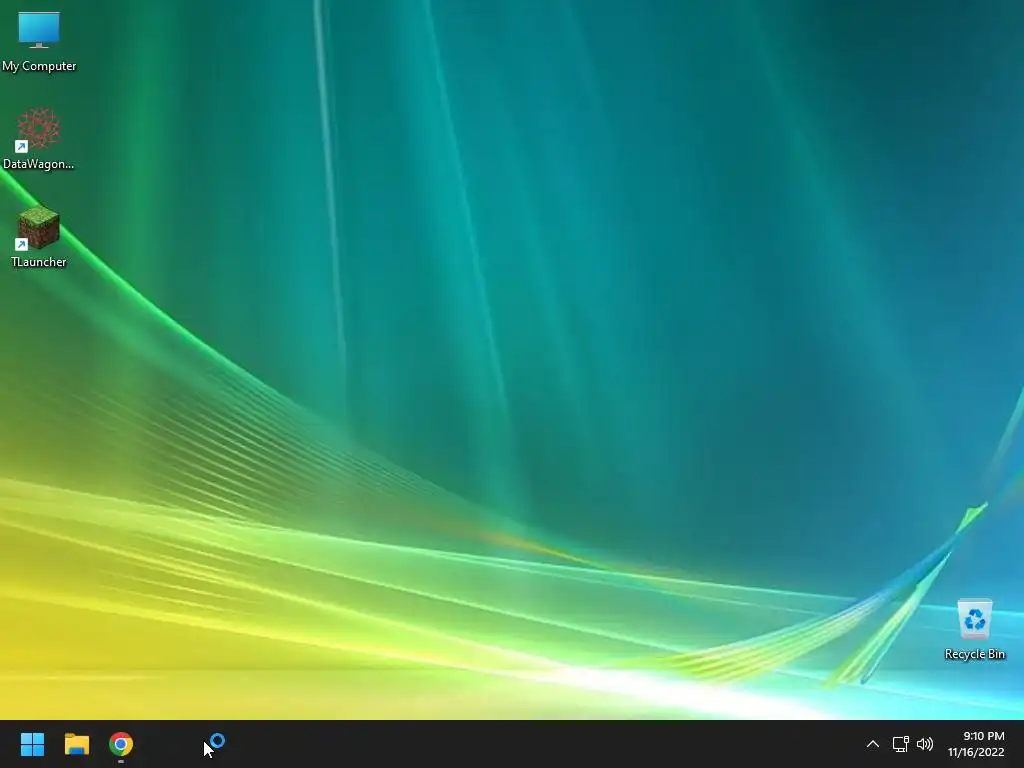Click the Recycle Bin label text
Image resolution: width=1024 pixels, height=768 pixels.
click(x=974, y=654)
